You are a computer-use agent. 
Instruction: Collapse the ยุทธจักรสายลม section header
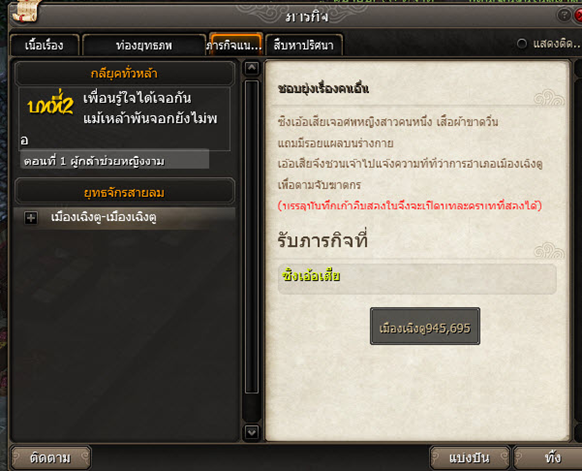coord(124,192)
